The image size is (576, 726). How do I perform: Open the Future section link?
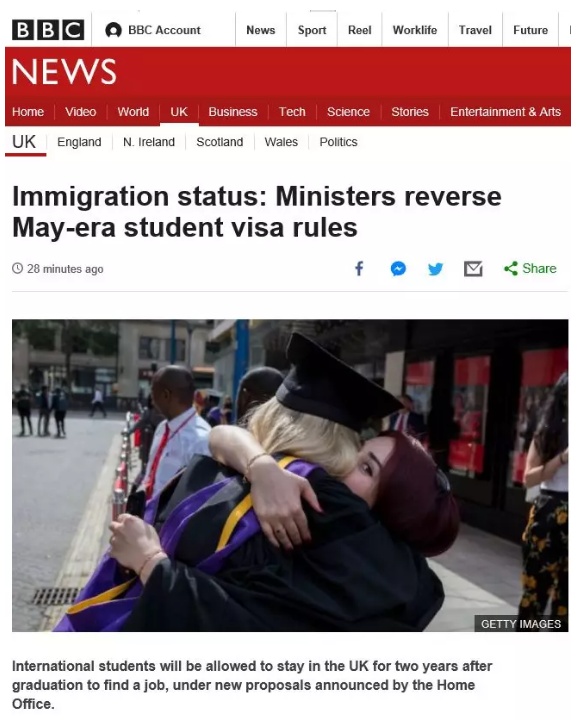[x=531, y=30]
